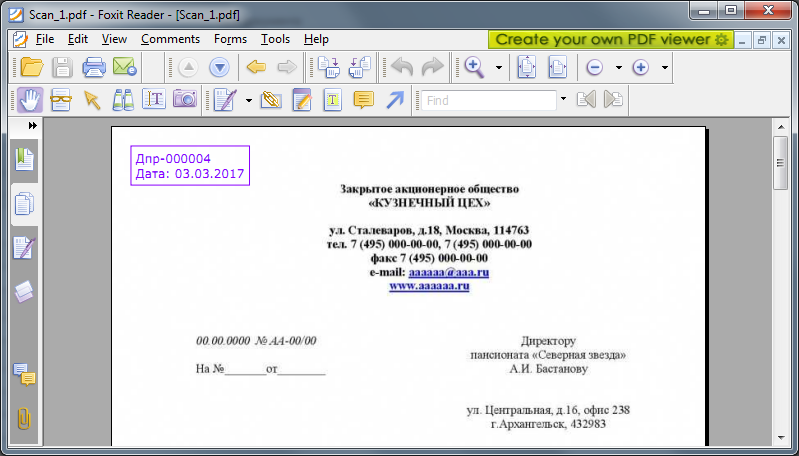Click inside the Find text field

[x=488, y=100]
